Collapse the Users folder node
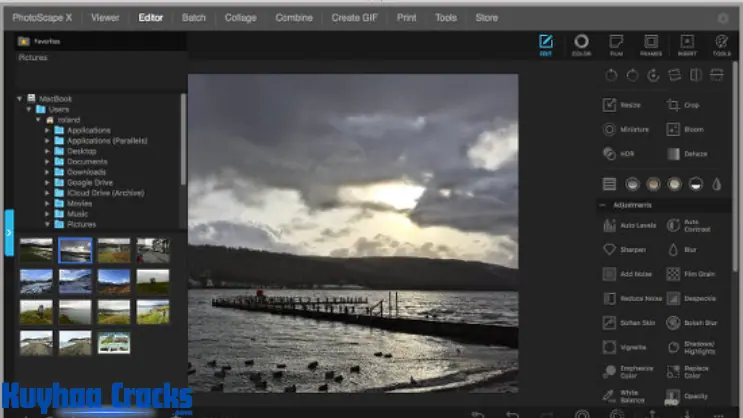 (29, 109)
